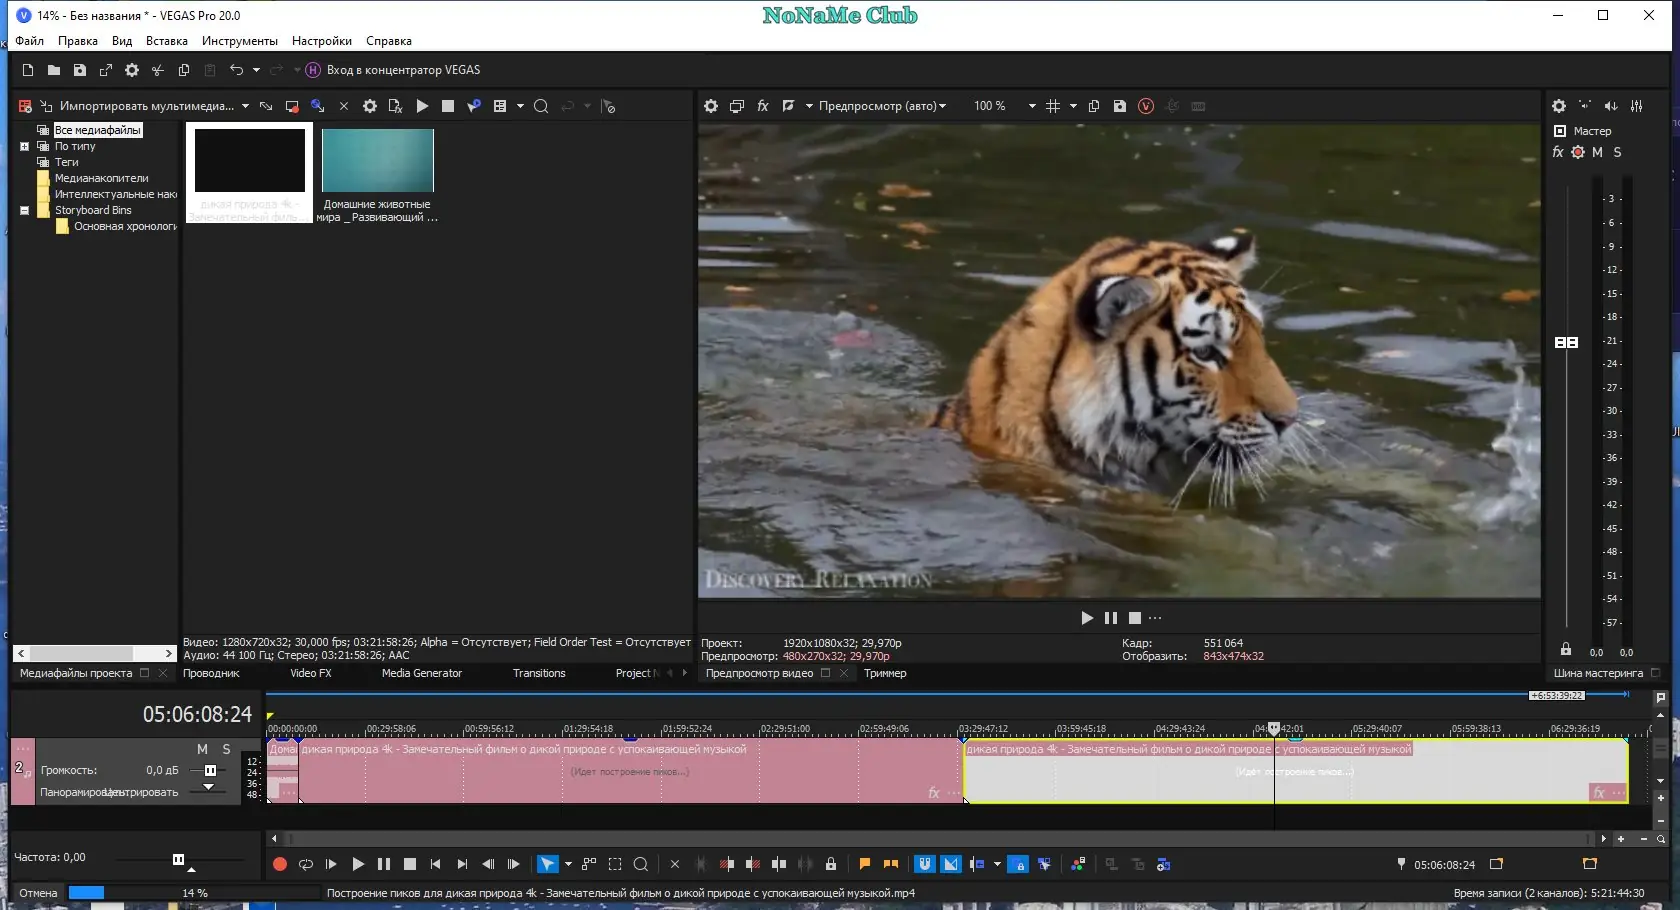The height and width of the screenshot is (910, 1680).
Task: Open the Предпросмотр (авто) quality dropdown
Action: point(882,106)
